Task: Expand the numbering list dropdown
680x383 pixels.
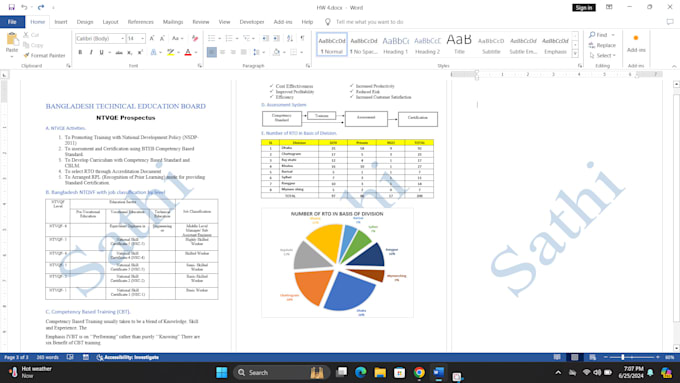Action: coord(237,39)
